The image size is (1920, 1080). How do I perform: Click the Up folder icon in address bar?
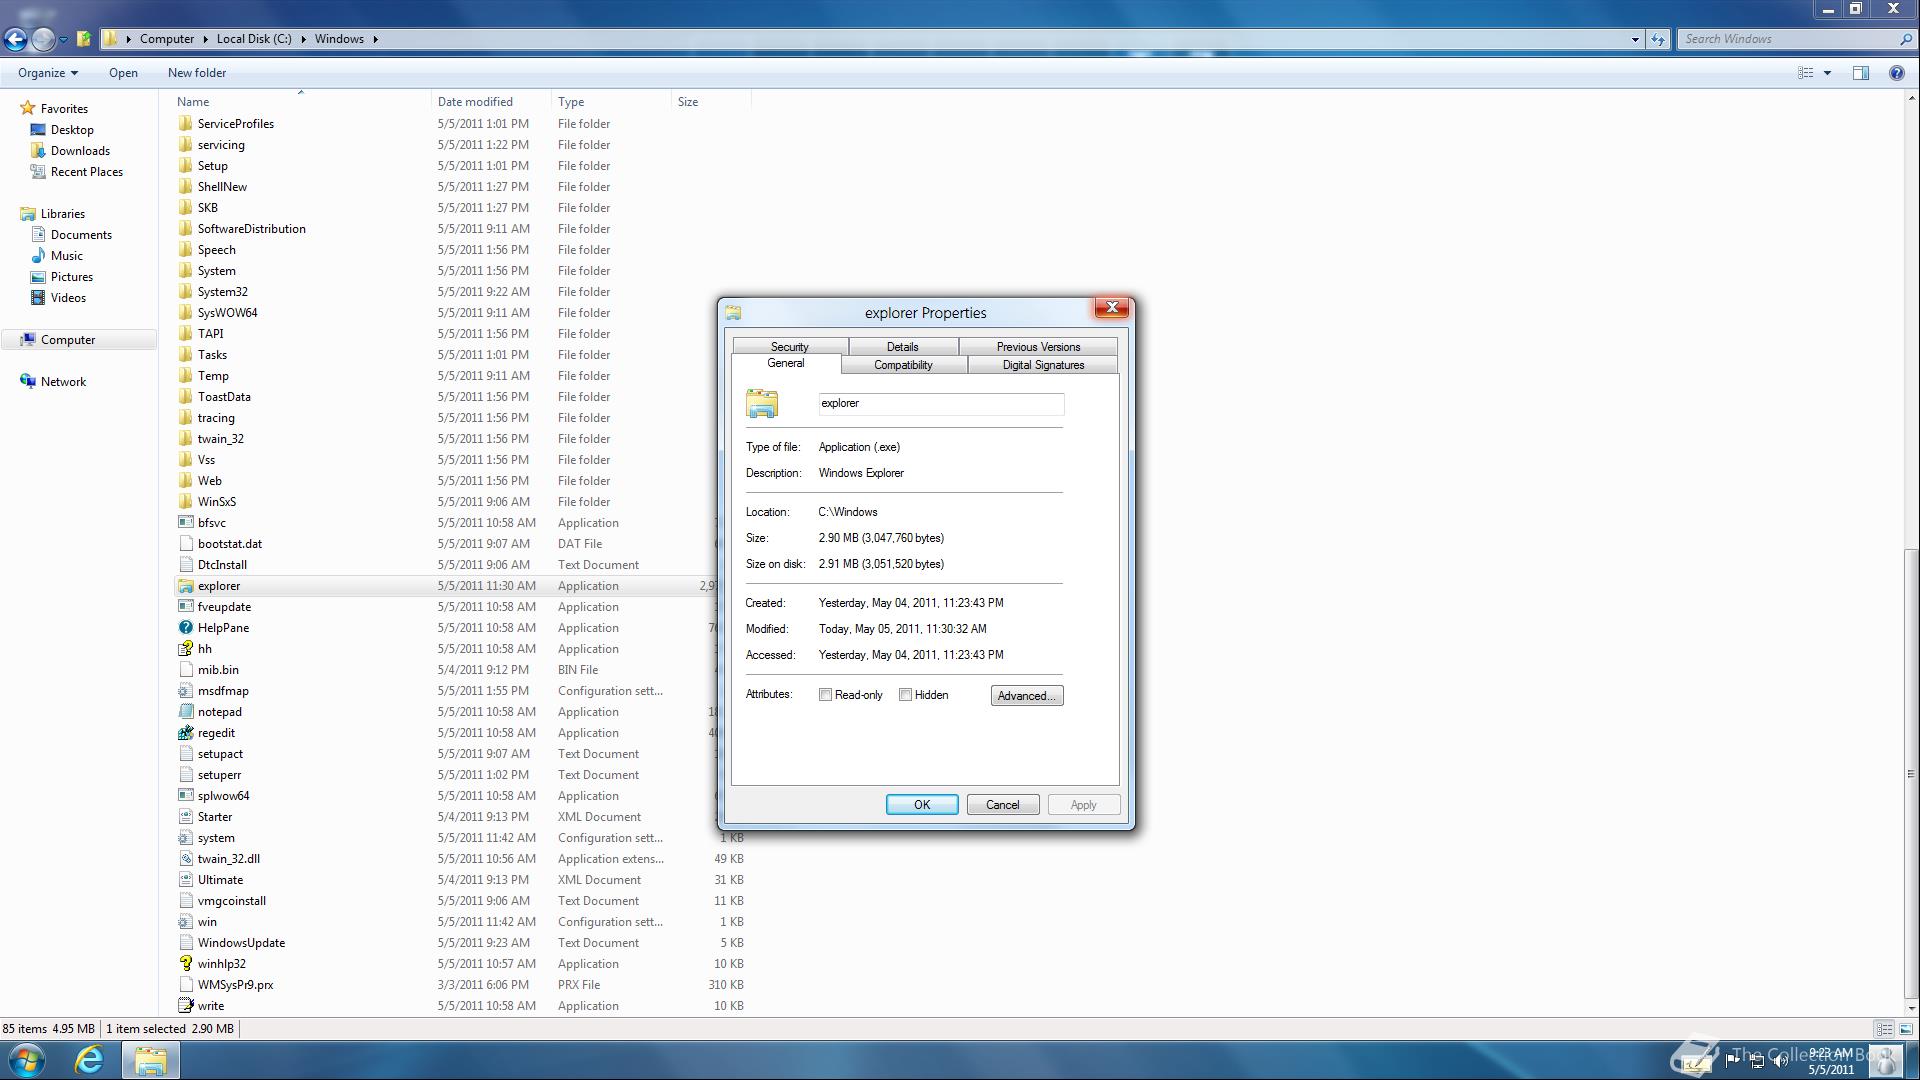pos(84,39)
